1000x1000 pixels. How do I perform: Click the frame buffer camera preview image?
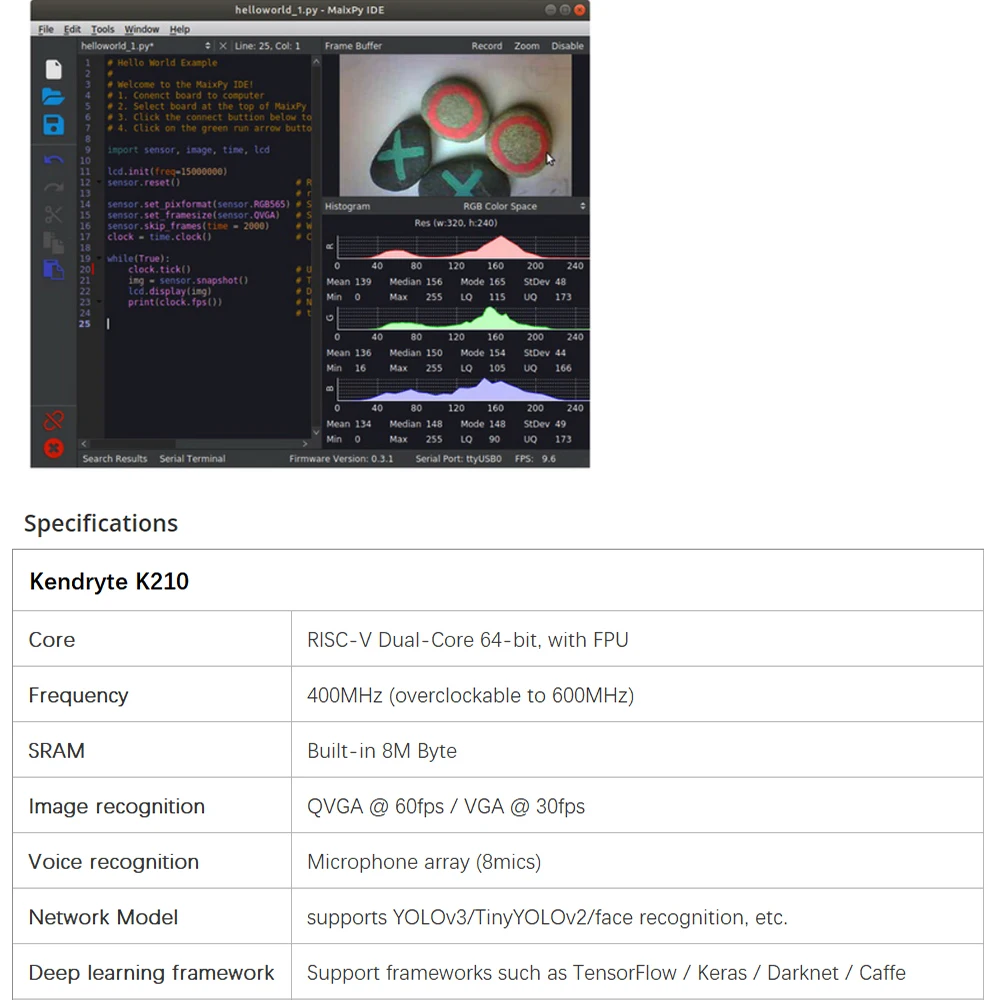click(455, 125)
